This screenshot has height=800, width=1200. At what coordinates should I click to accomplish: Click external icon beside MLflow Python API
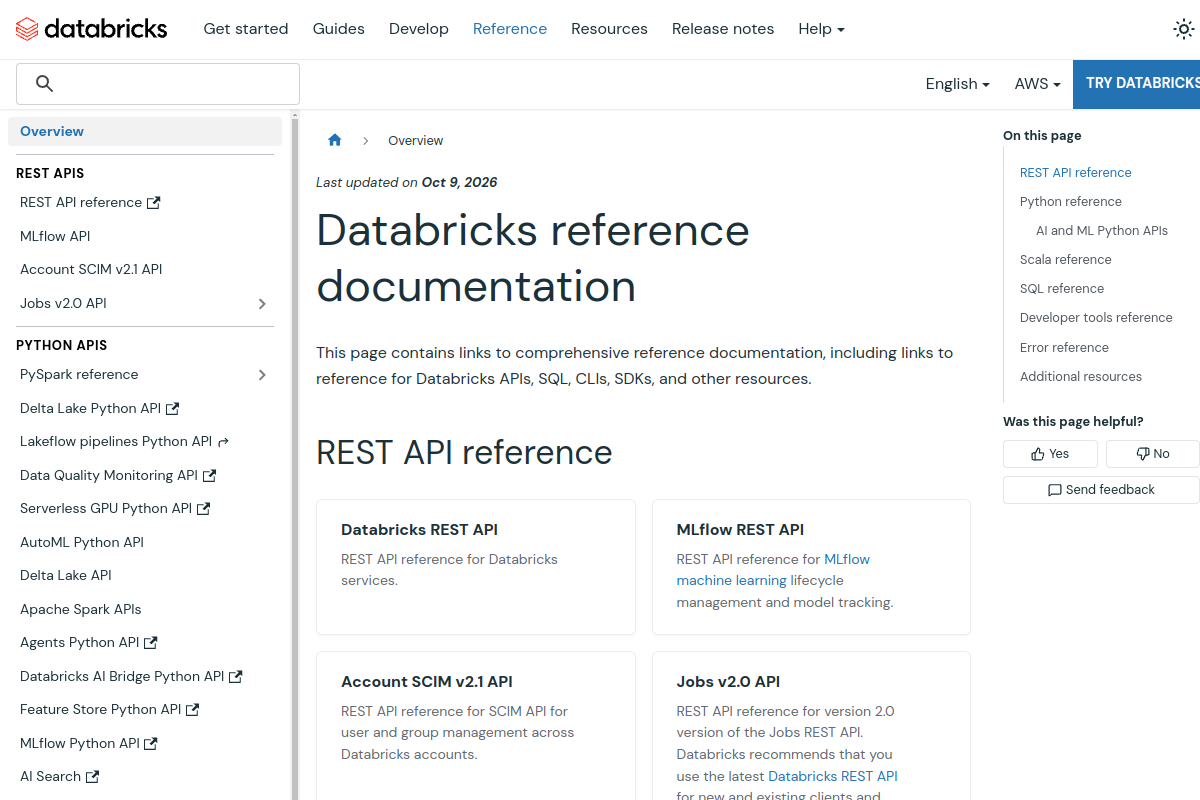[x=151, y=744]
